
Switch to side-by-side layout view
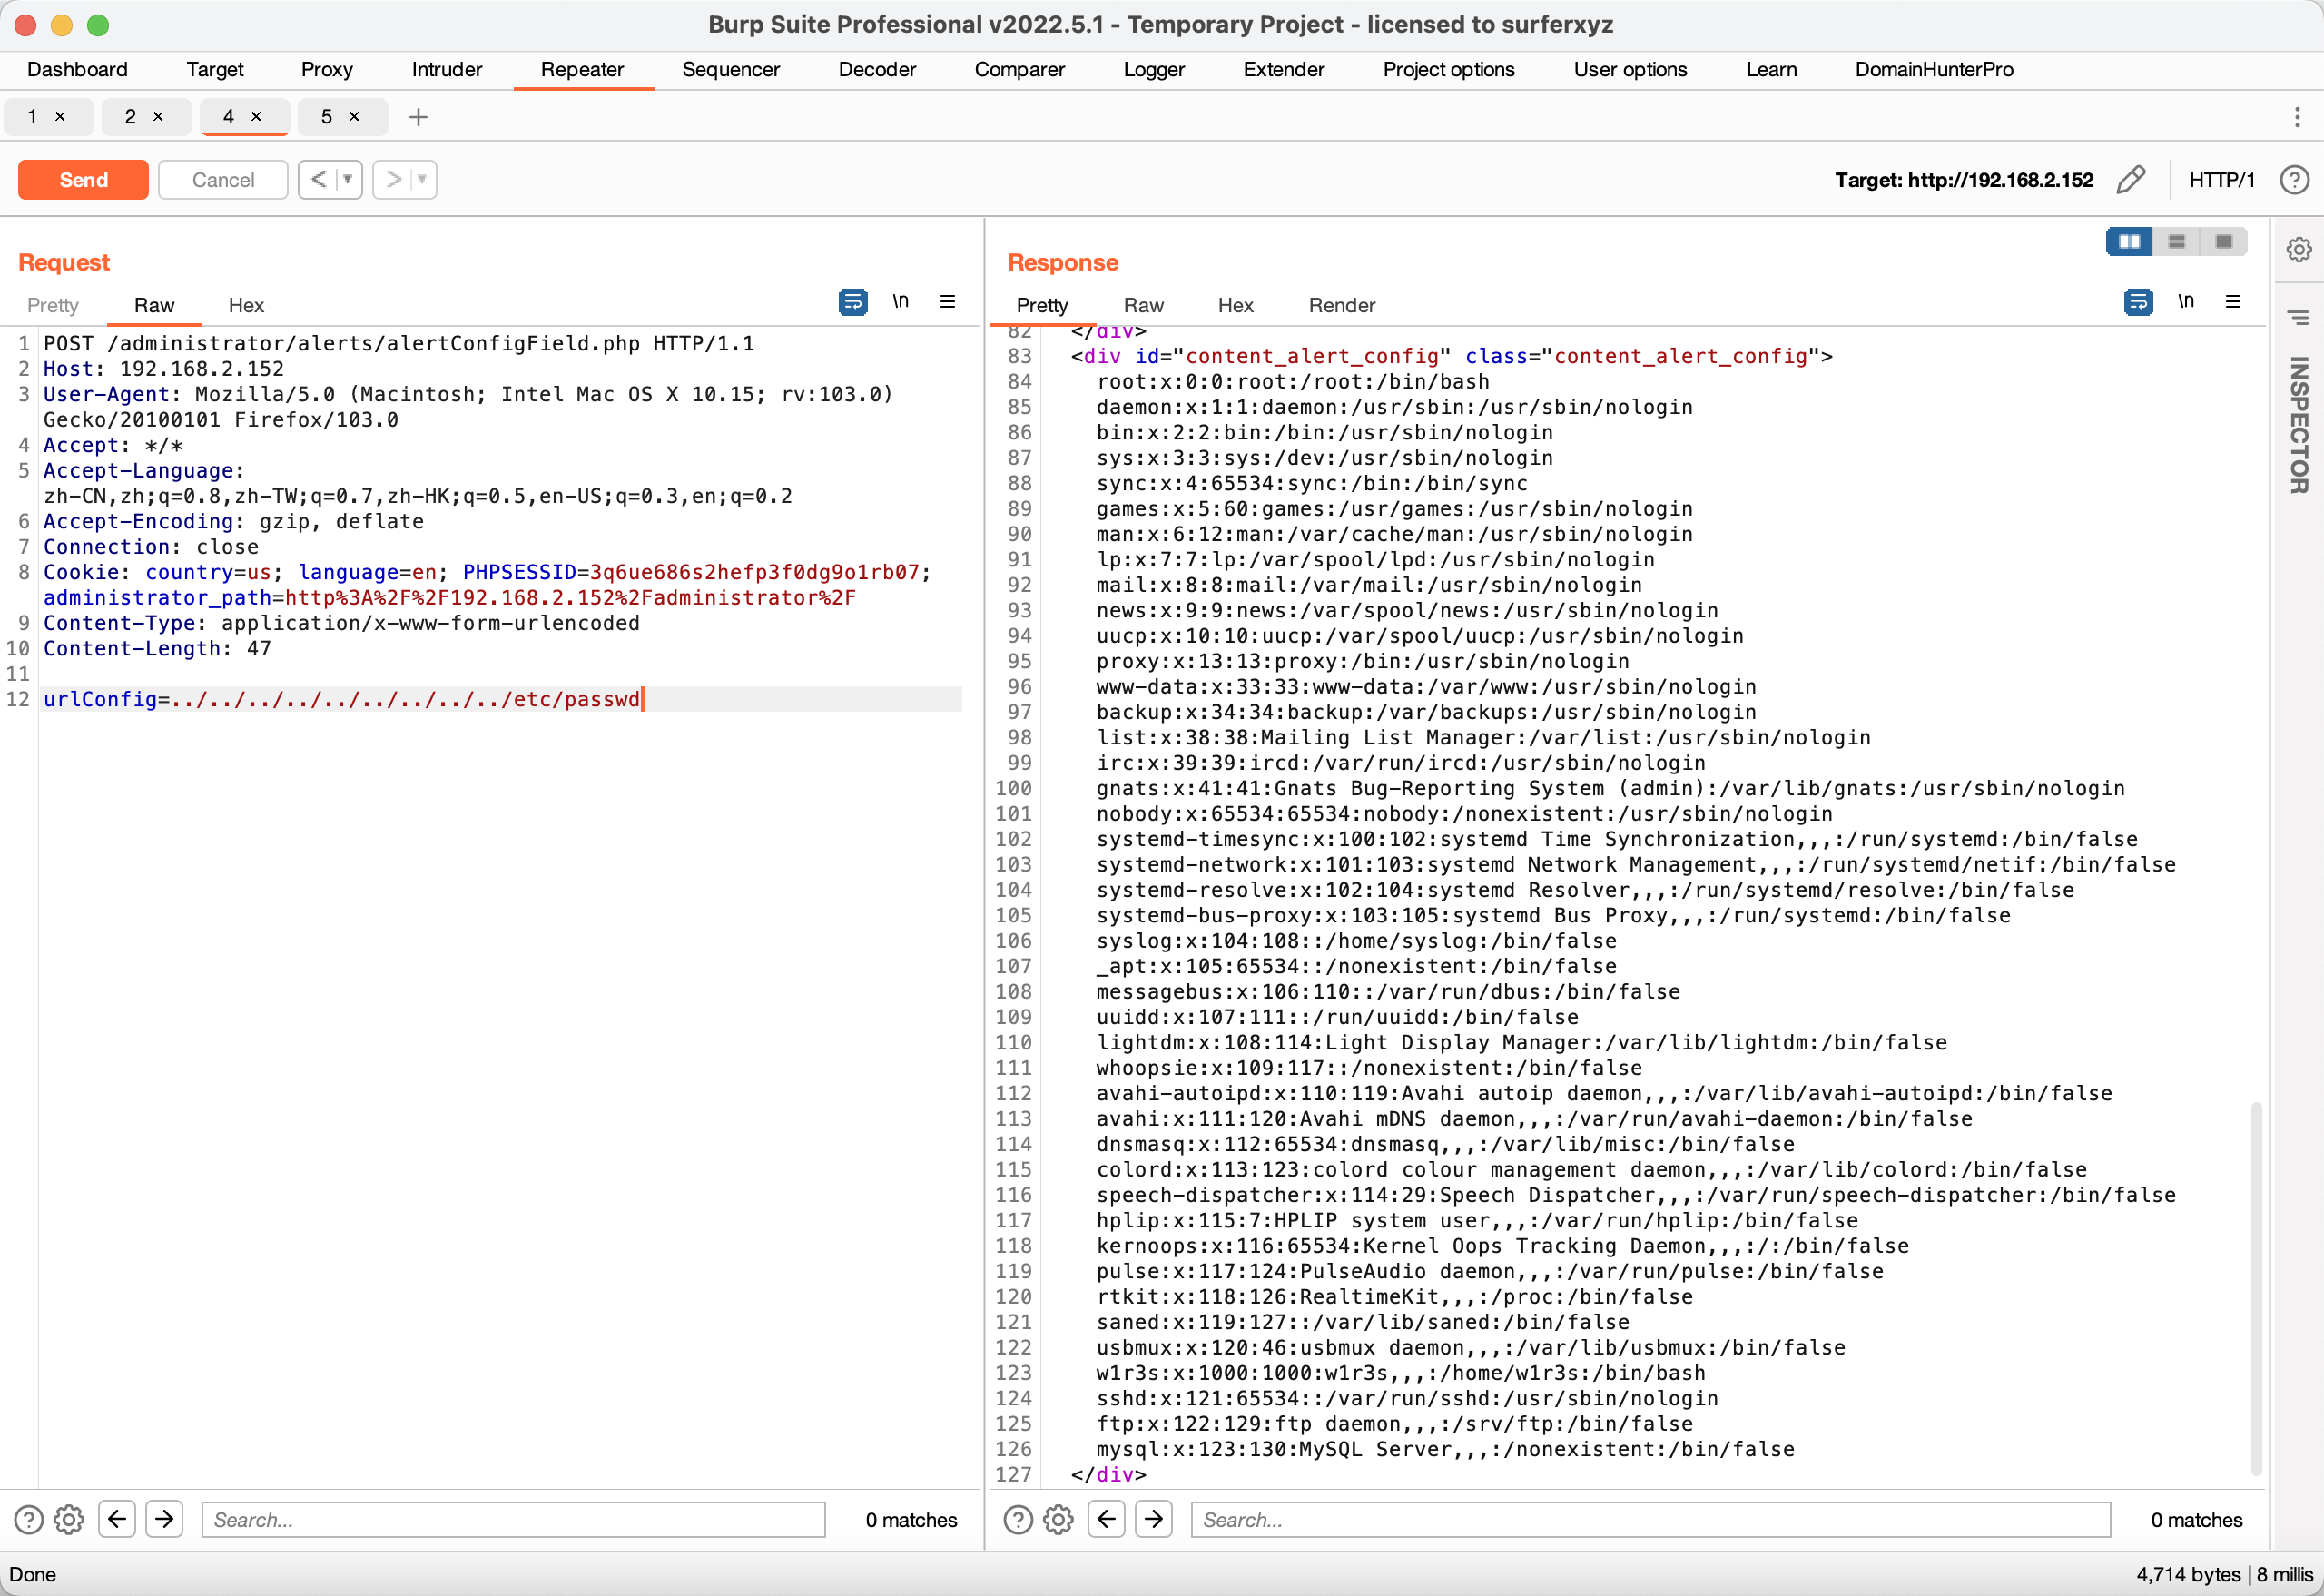2129,242
